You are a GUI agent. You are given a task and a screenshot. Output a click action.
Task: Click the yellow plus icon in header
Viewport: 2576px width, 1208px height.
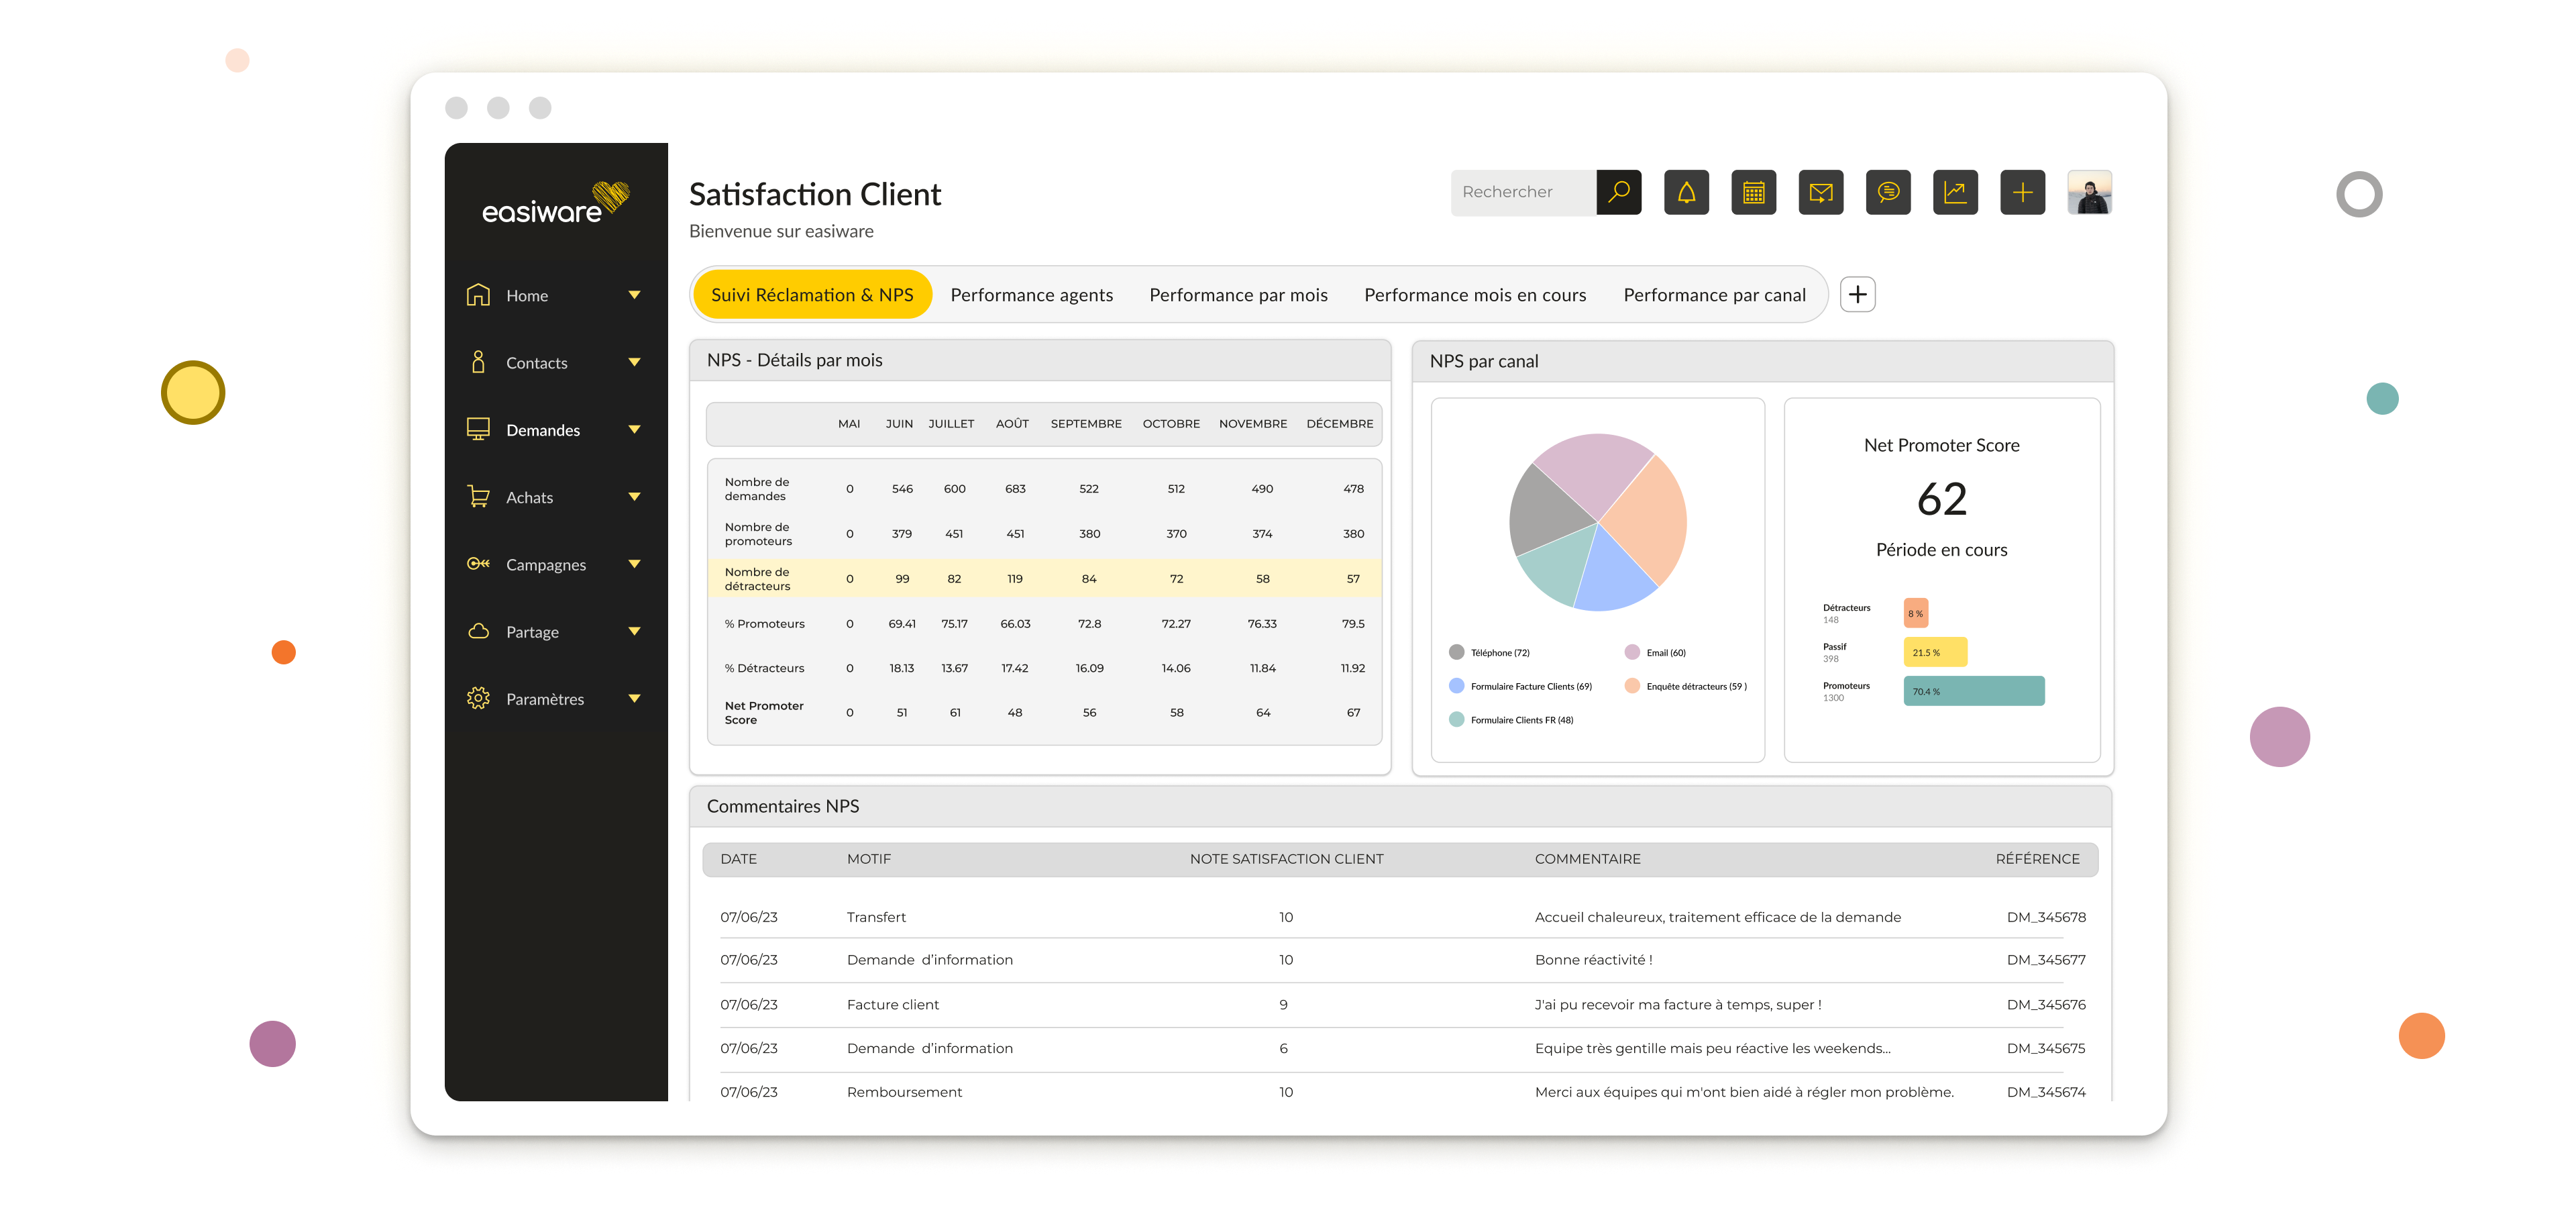point(2022,192)
